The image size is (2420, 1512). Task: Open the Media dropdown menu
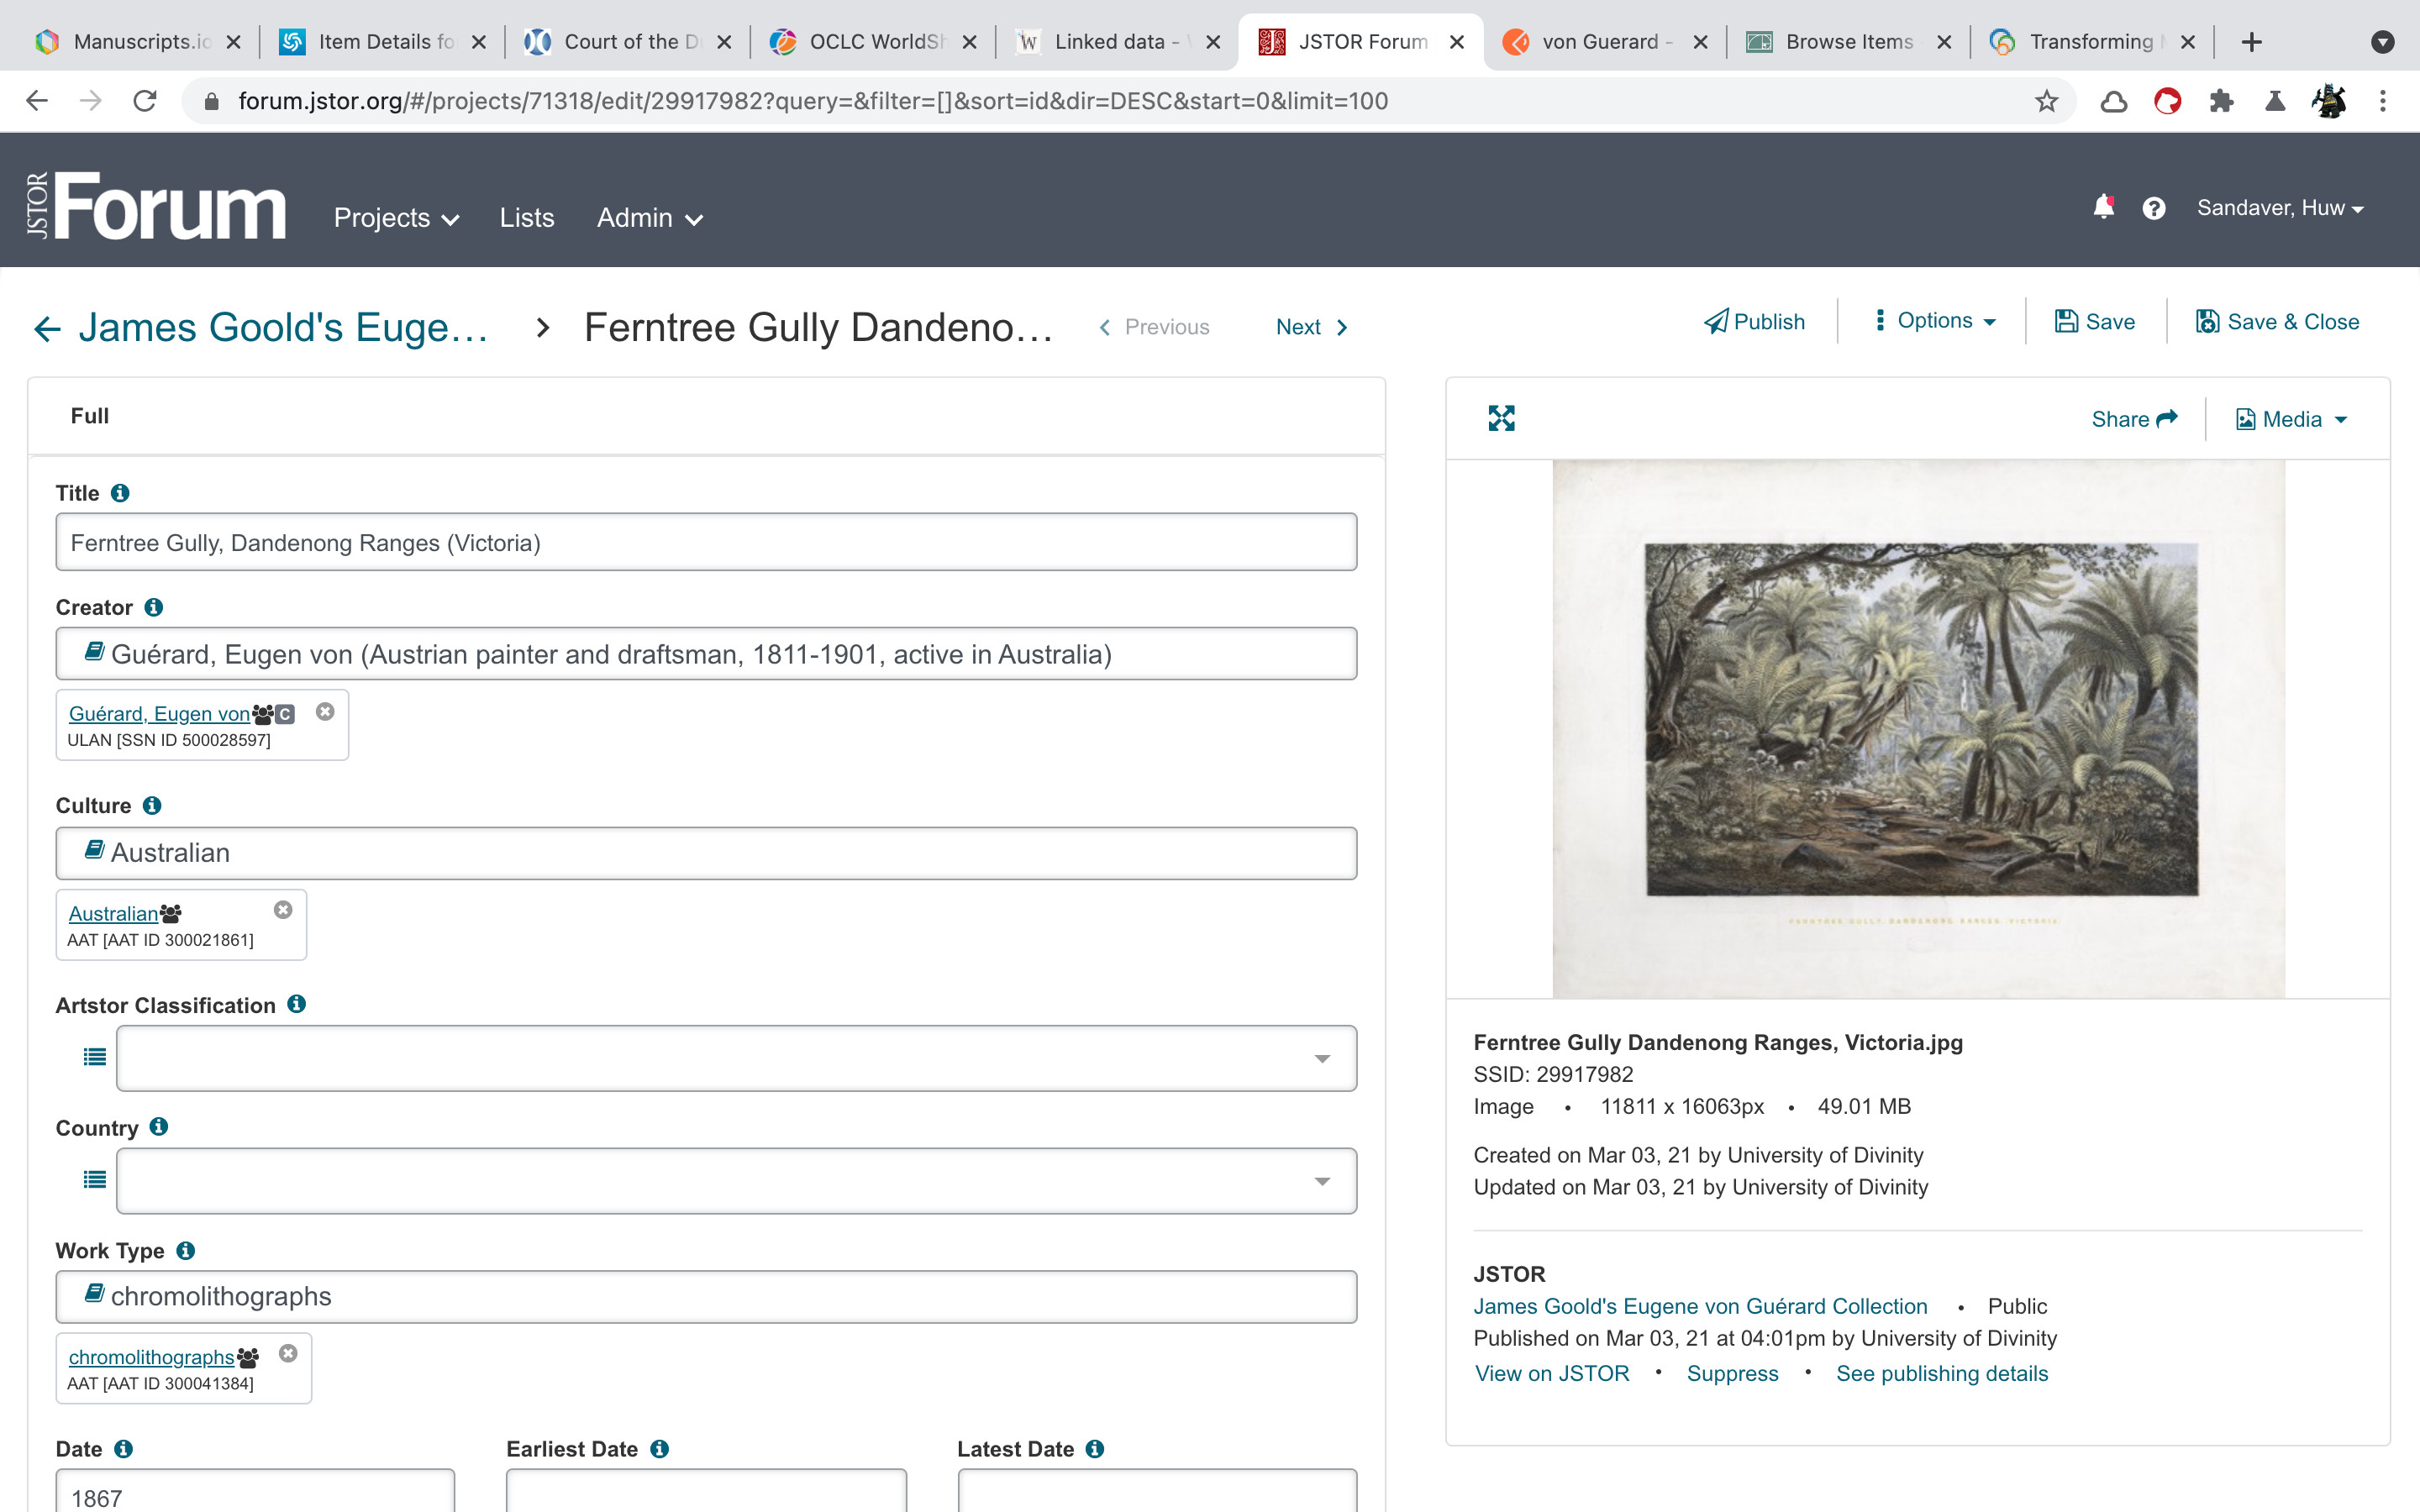(x=2290, y=419)
